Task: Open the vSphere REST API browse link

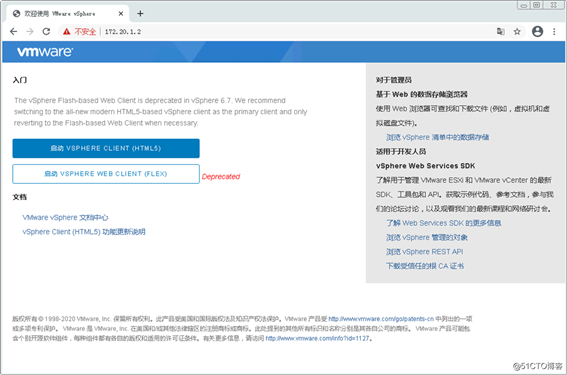Action: 425,252
